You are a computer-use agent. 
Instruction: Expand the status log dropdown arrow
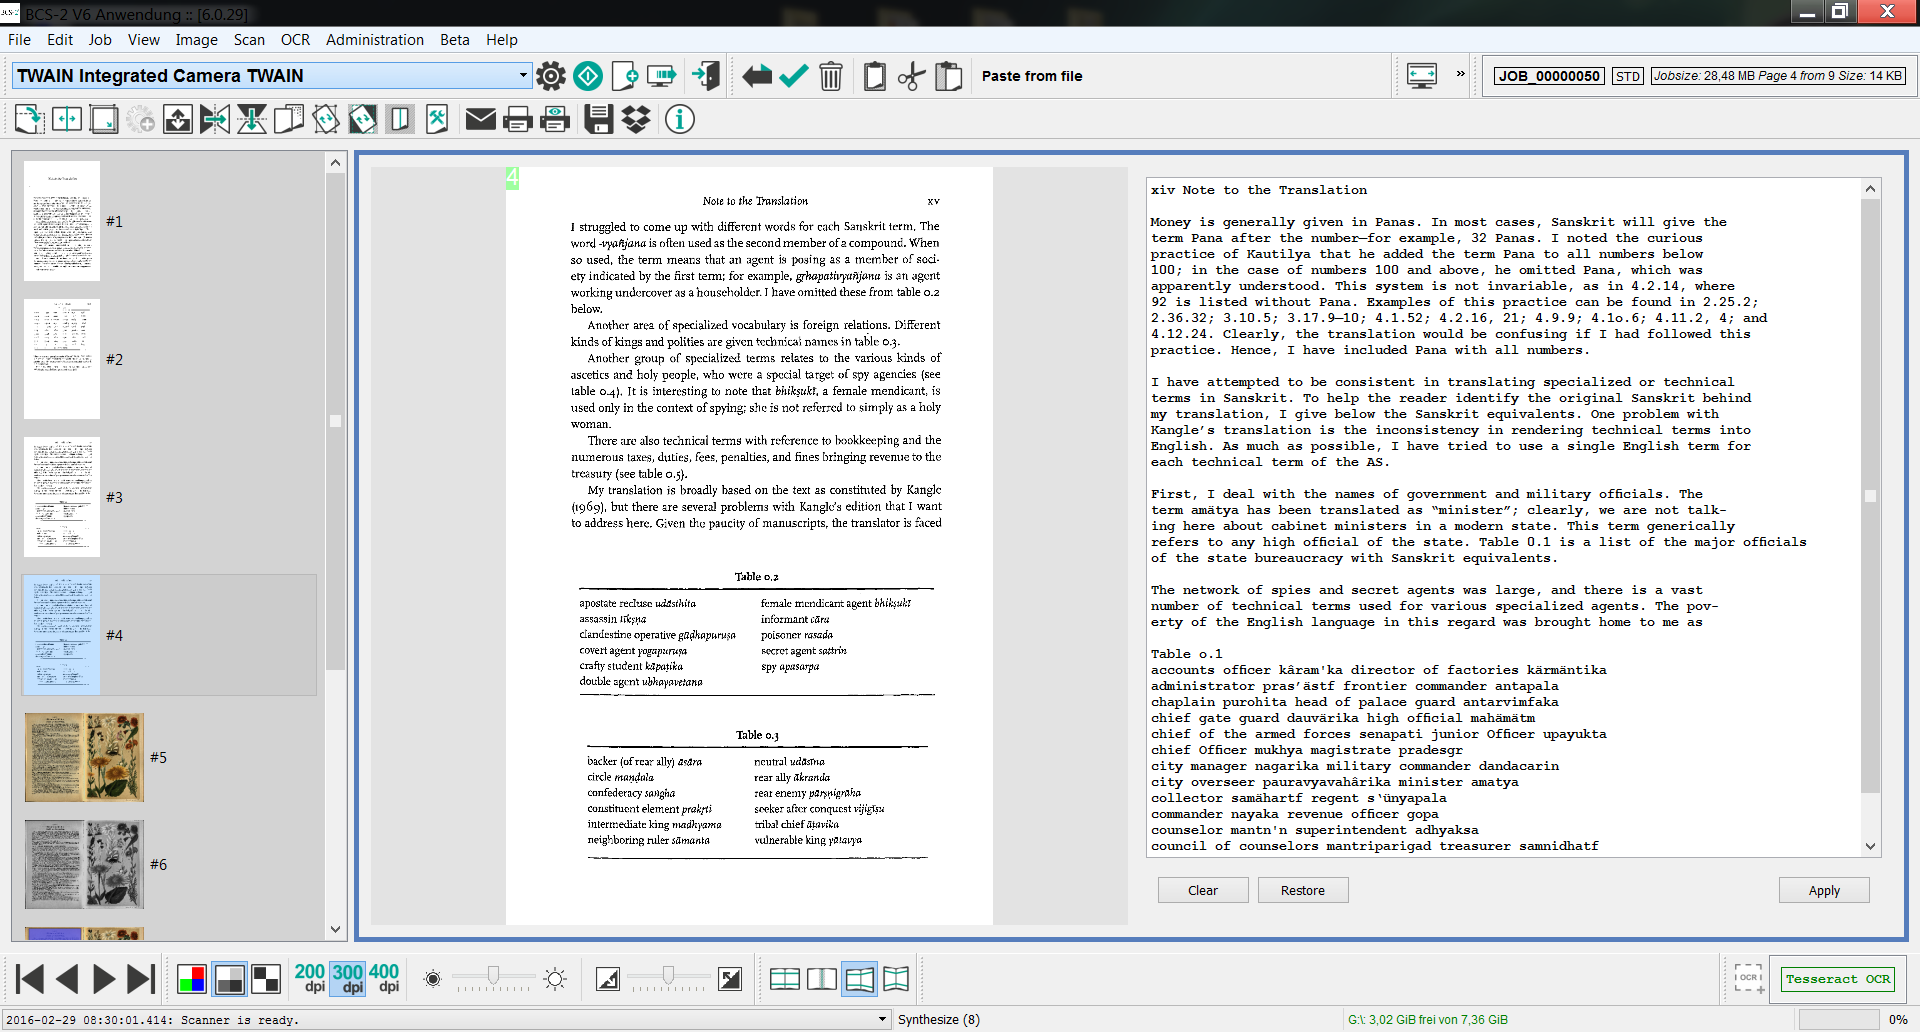pos(882,1019)
